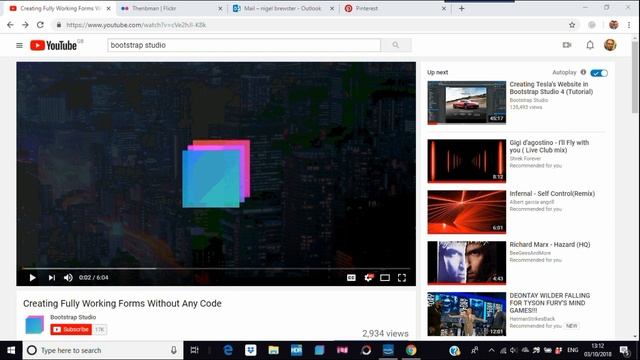Mute the video volume speaker icon

pos(68,278)
